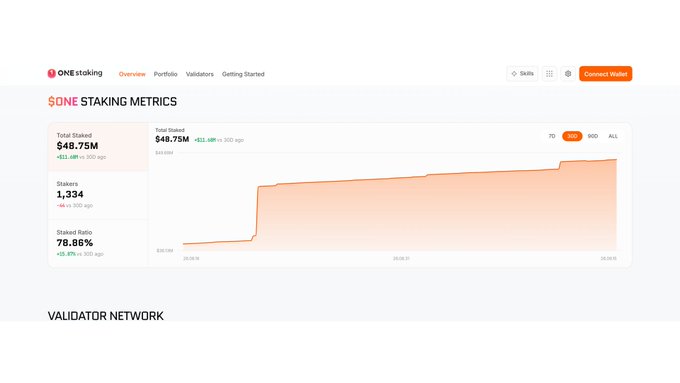The height and width of the screenshot is (383, 680).
Task: Select the Stakers metric card
Action: pos(98,195)
